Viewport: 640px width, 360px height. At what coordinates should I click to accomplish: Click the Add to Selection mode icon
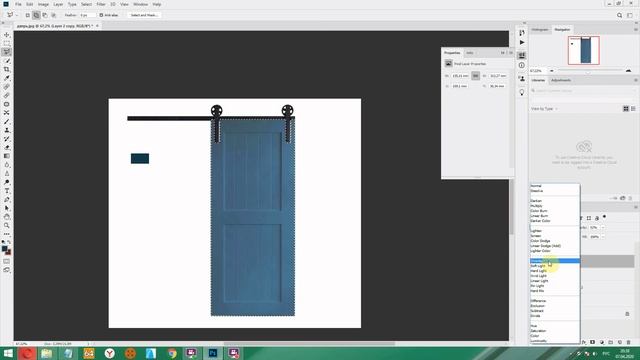(36, 15)
